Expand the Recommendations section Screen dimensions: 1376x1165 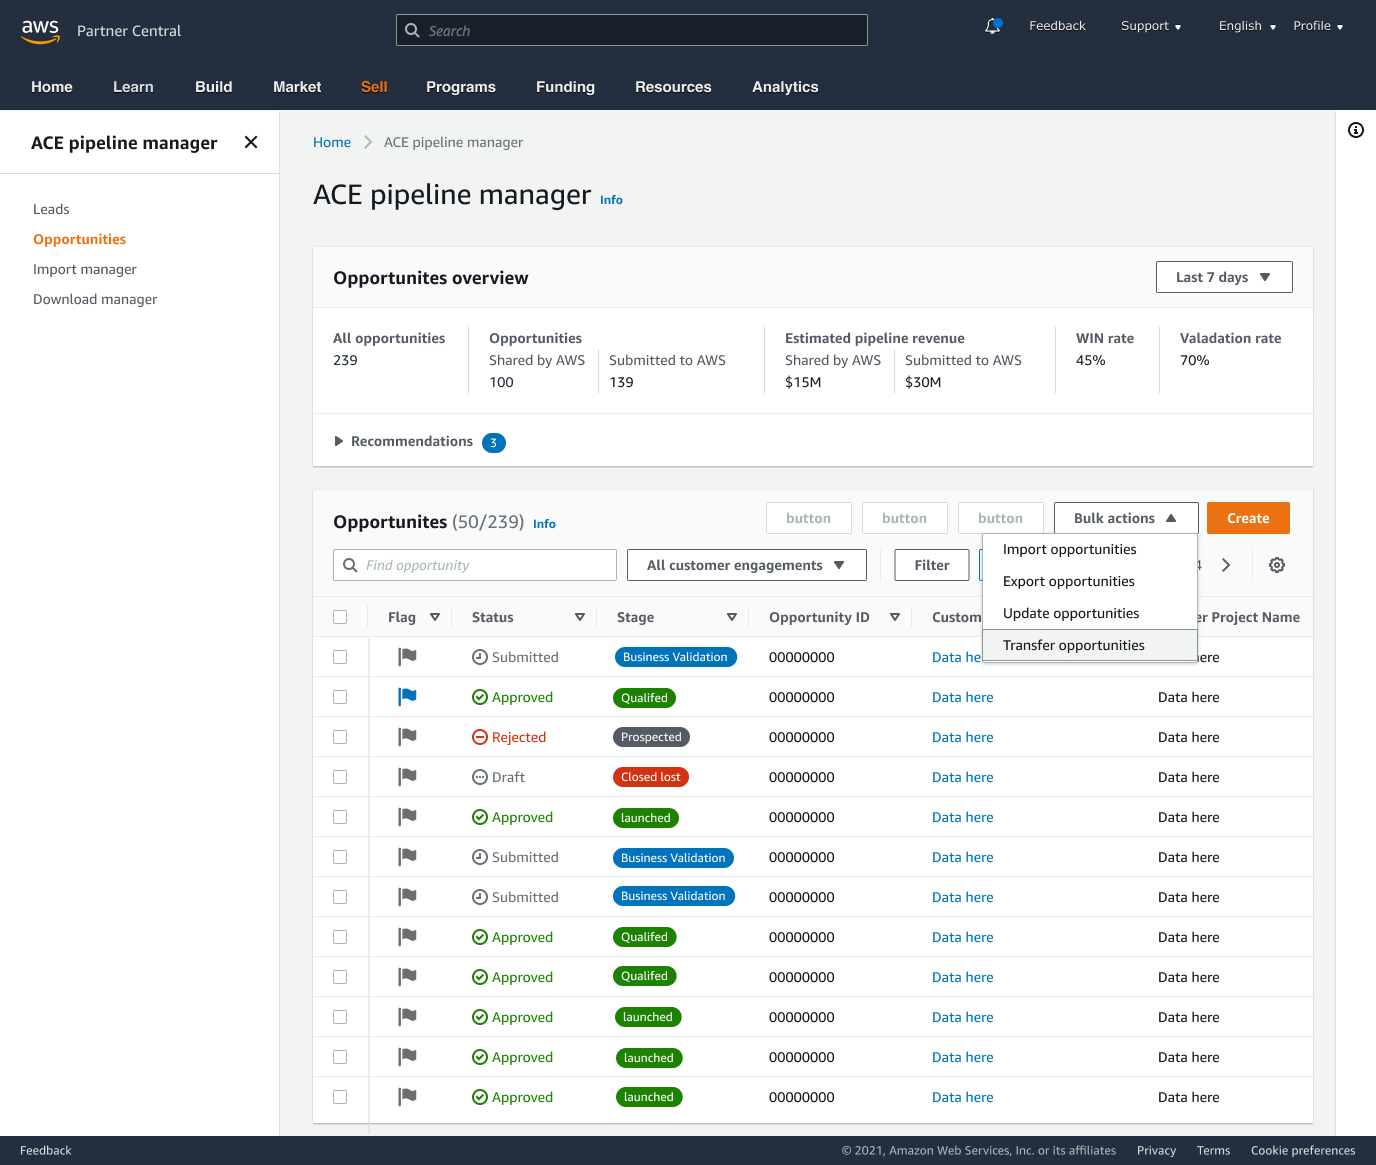(339, 441)
